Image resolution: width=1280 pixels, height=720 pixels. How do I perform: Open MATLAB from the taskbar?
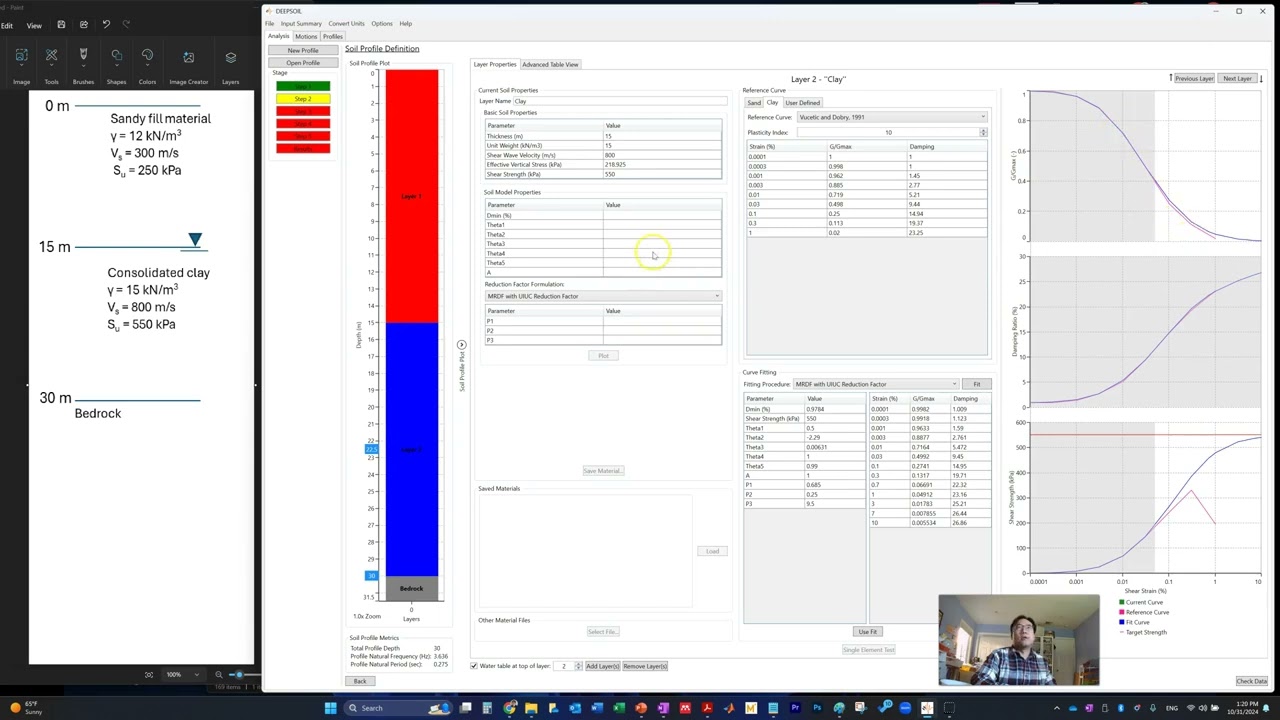pyautogui.click(x=729, y=708)
